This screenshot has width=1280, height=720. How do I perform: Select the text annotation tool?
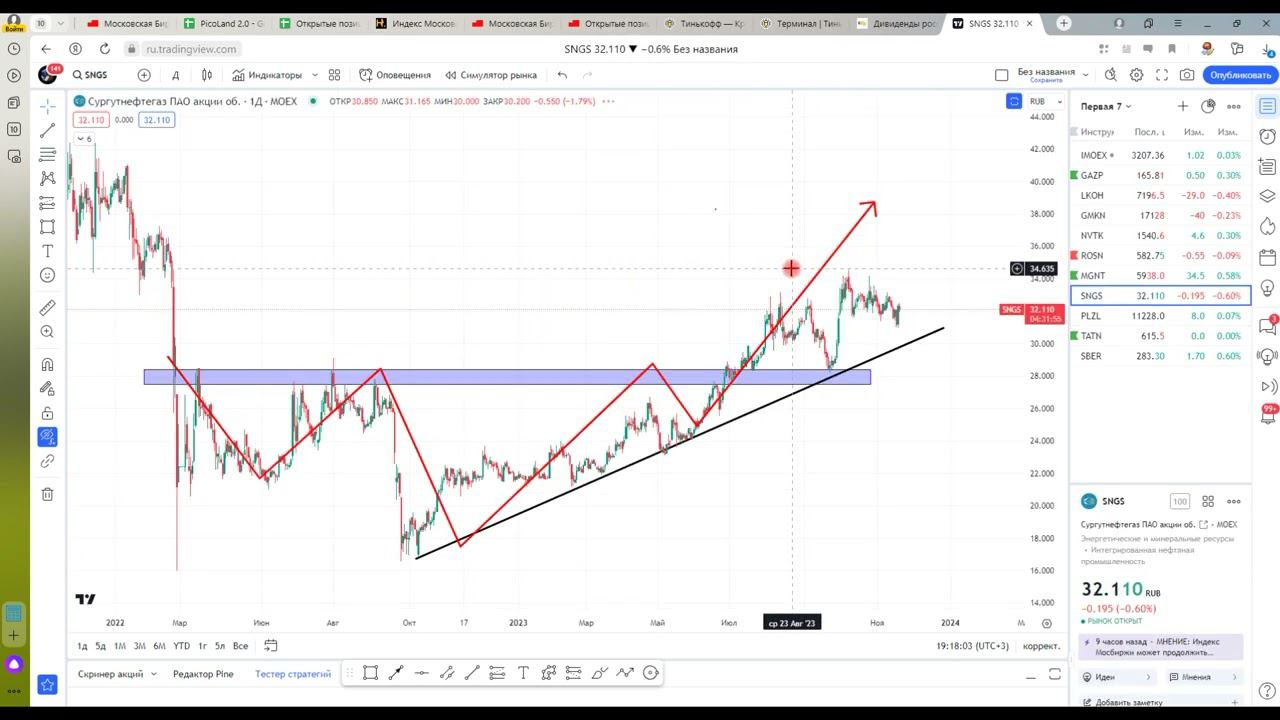(47, 251)
